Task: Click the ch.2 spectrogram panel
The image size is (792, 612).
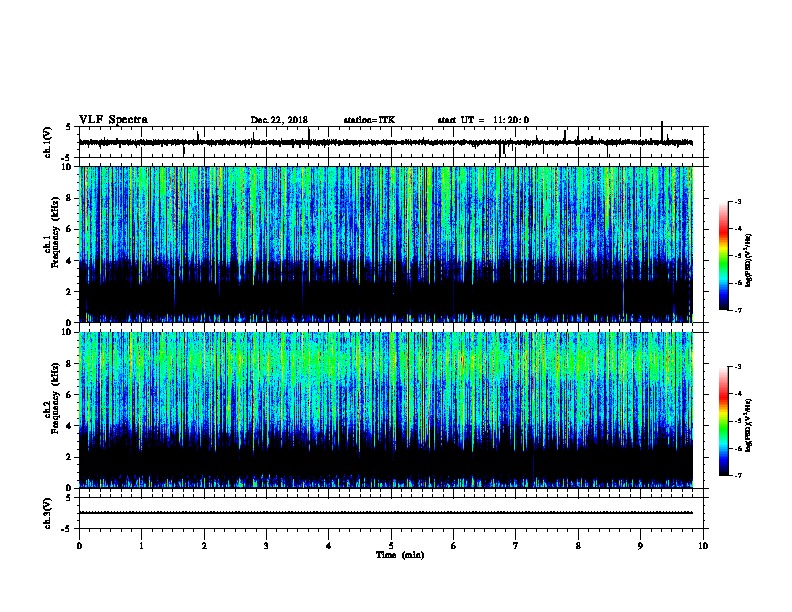Action: 386,410
